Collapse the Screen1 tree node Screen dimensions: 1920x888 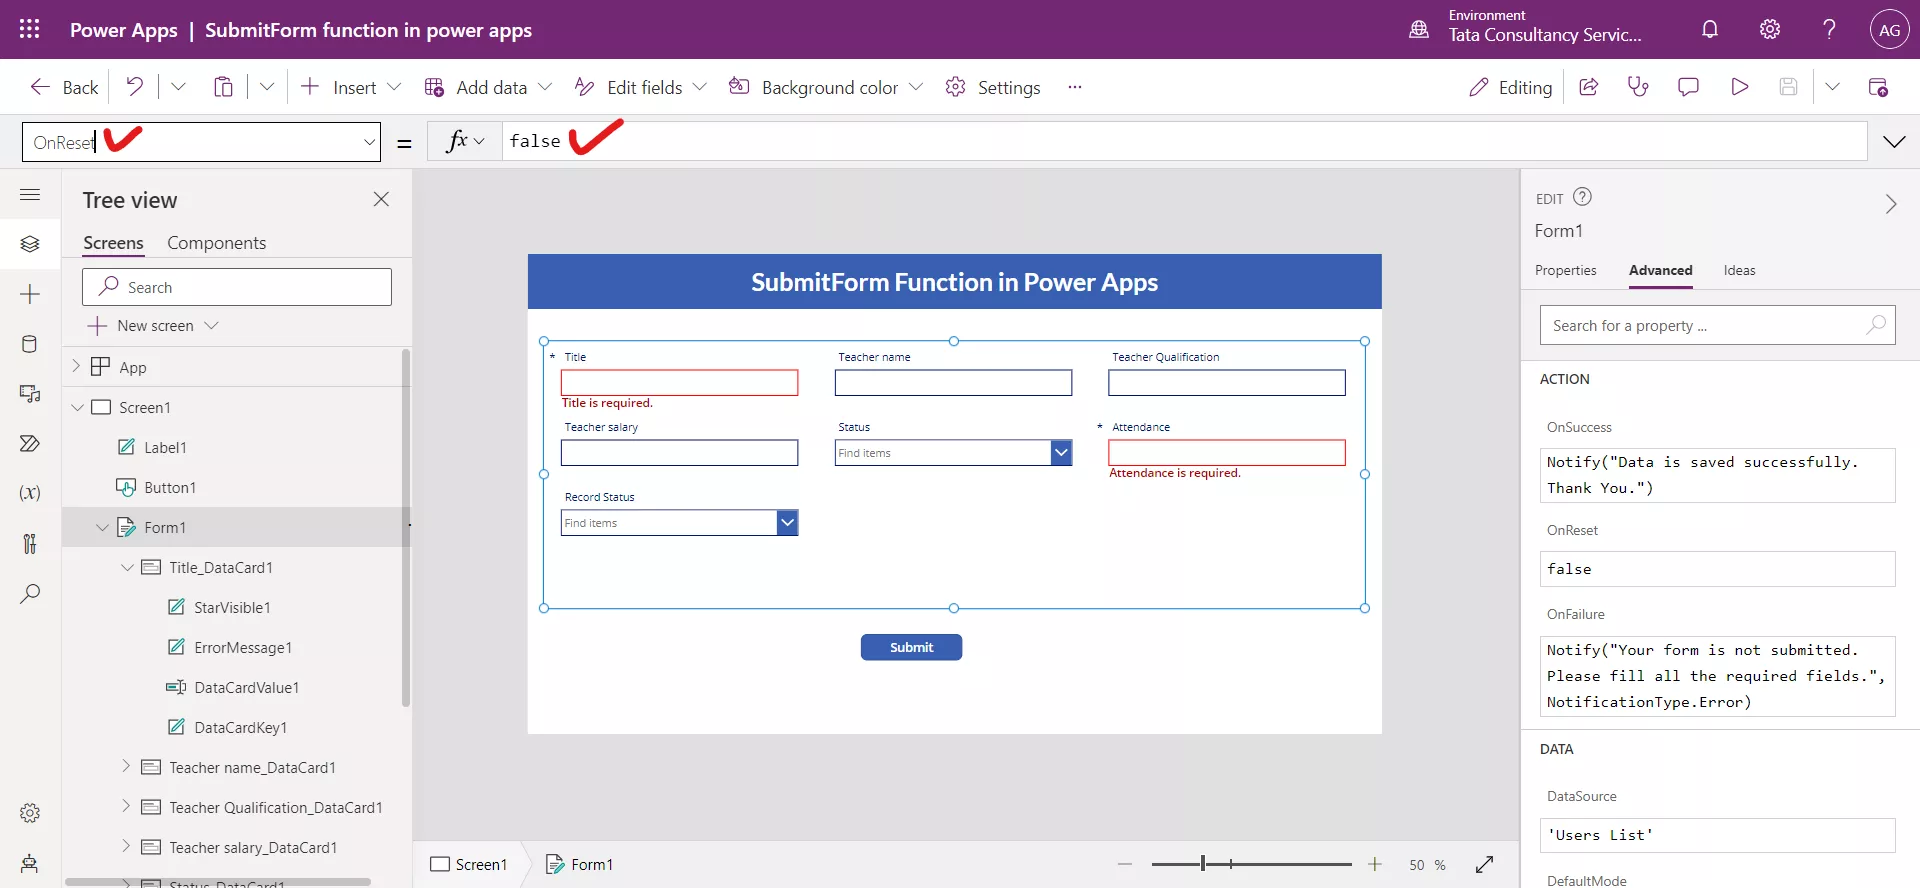[77, 407]
